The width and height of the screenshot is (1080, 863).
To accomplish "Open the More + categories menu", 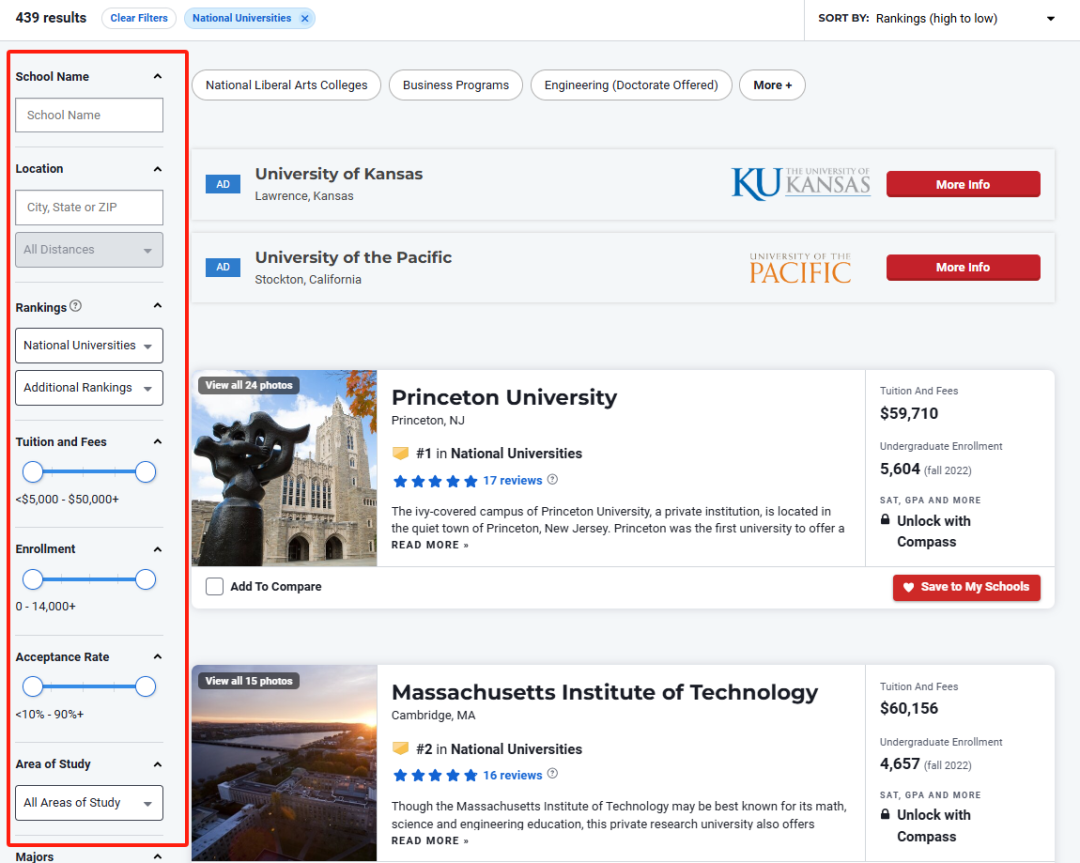I will 772,85.
